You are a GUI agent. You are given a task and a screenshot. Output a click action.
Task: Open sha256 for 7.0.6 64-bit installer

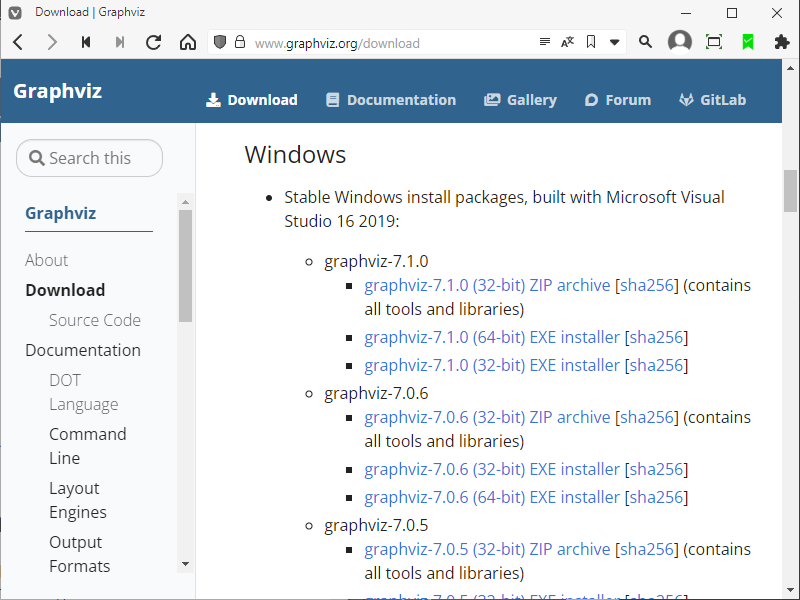coord(657,497)
